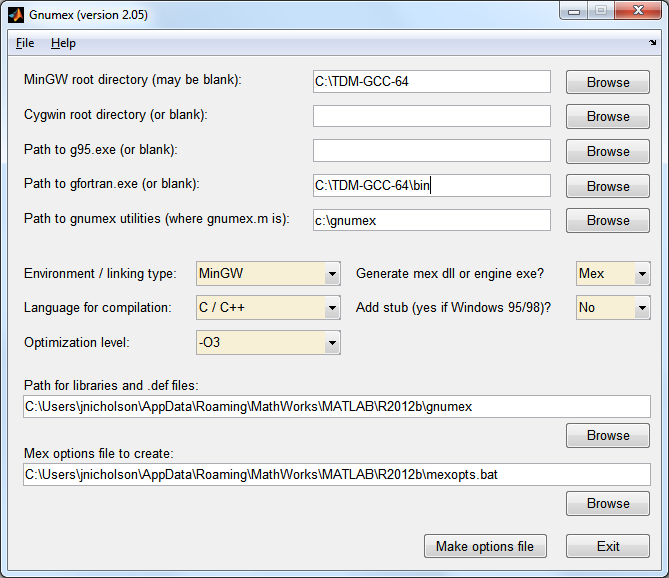Click the empty Cygwin root directory field
669x578 pixels.
tap(431, 116)
